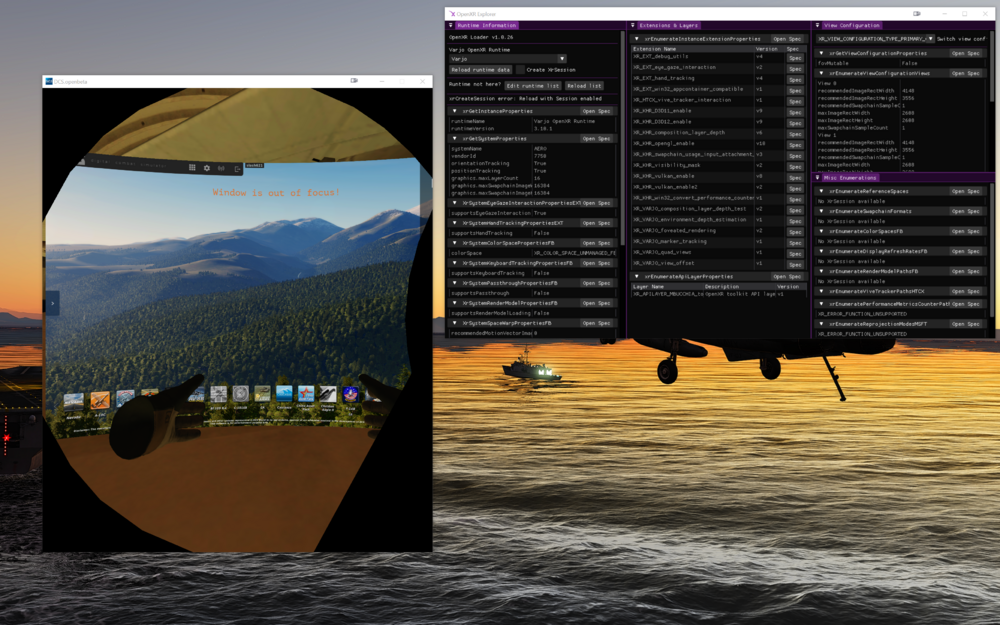Select the Misc Enumerations tab
The height and width of the screenshot is (625, 1000).
pos(850,178)
